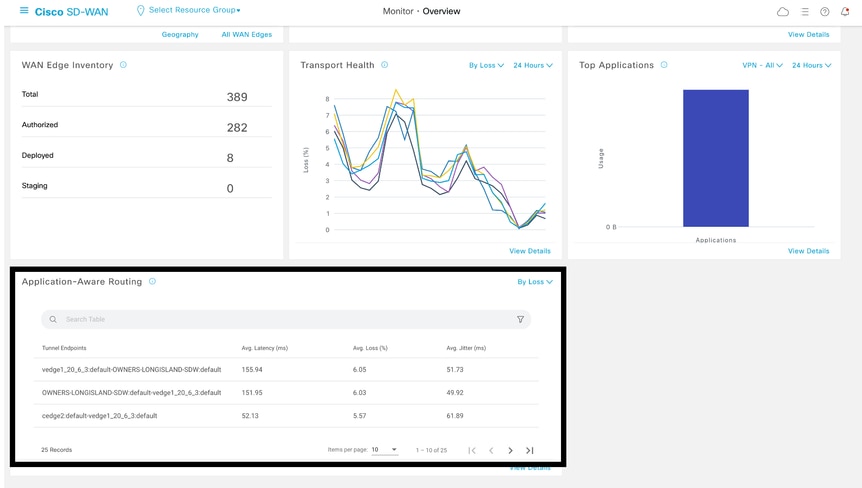This screenshot has height=488, width=862.
Task: Click the blue Applications usage bar
Action: coord(716,158)
